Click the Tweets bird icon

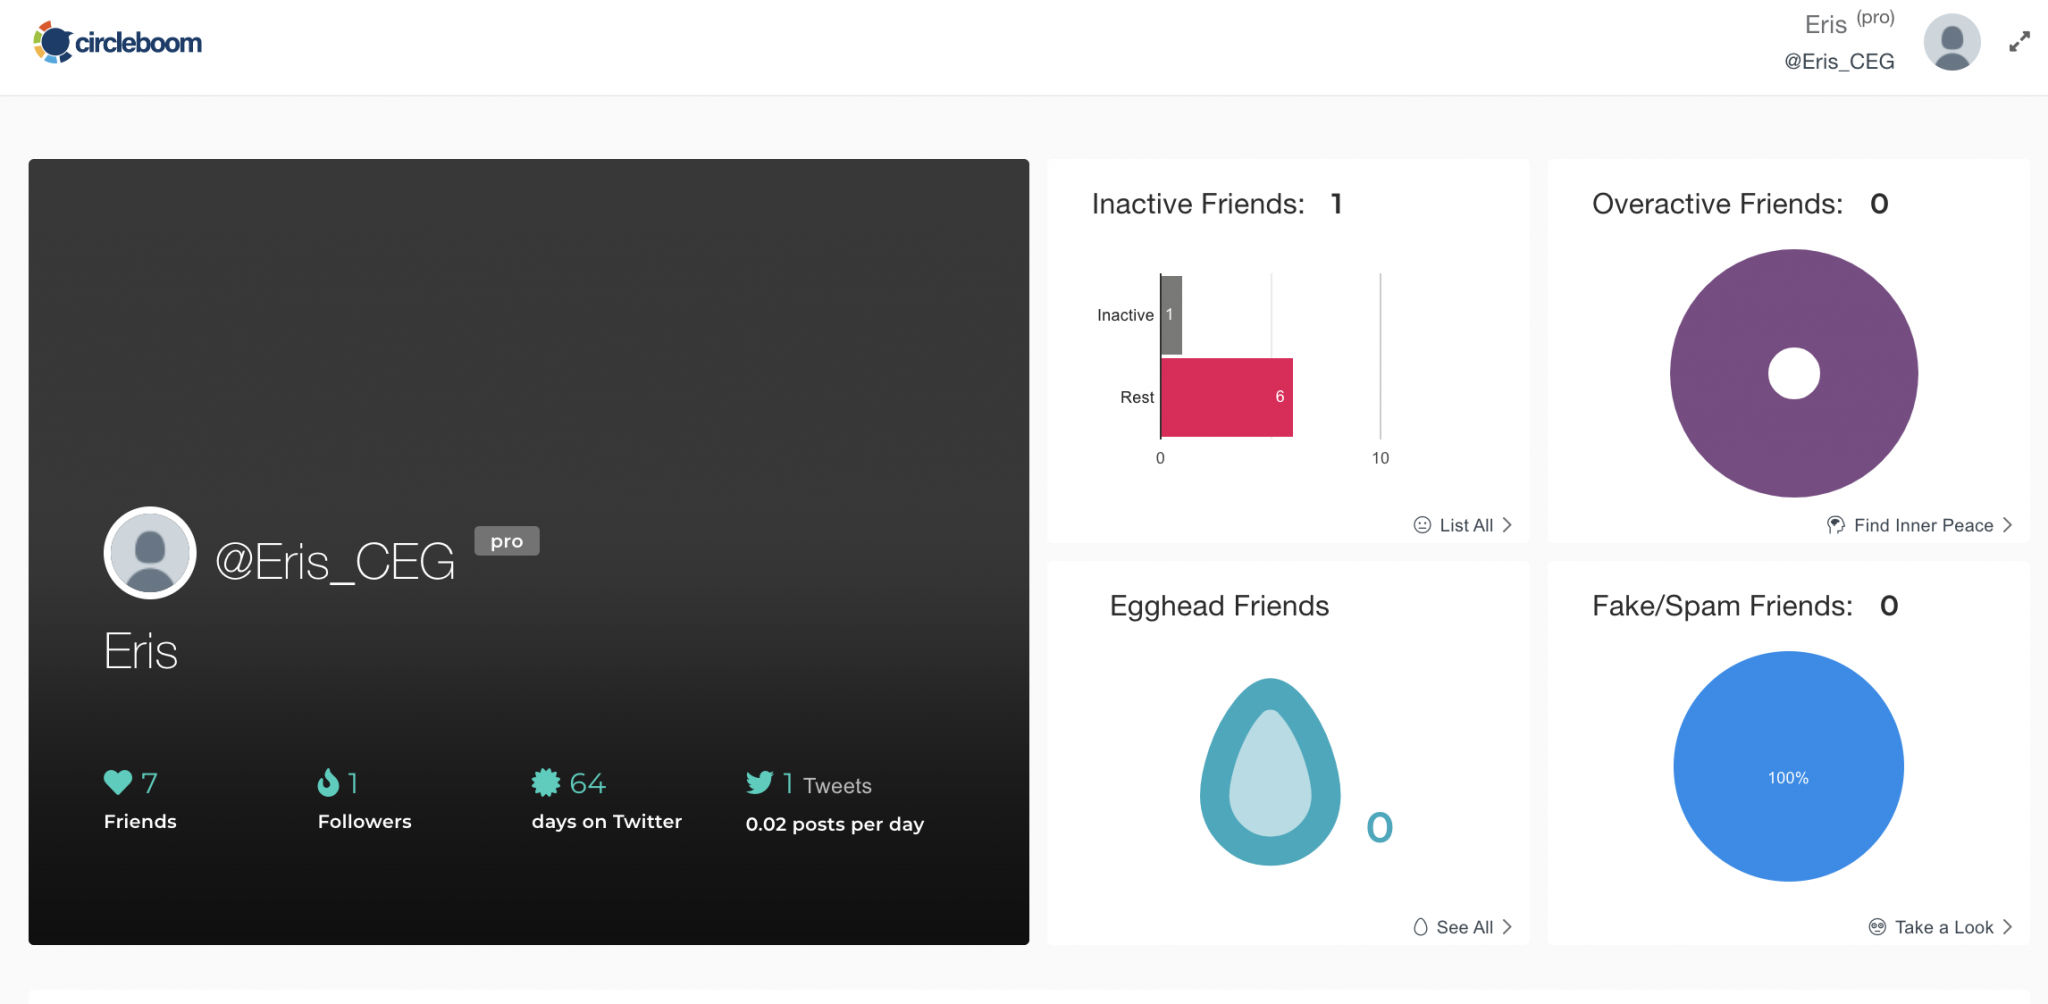pyautogui.click(x=760, y=782)
